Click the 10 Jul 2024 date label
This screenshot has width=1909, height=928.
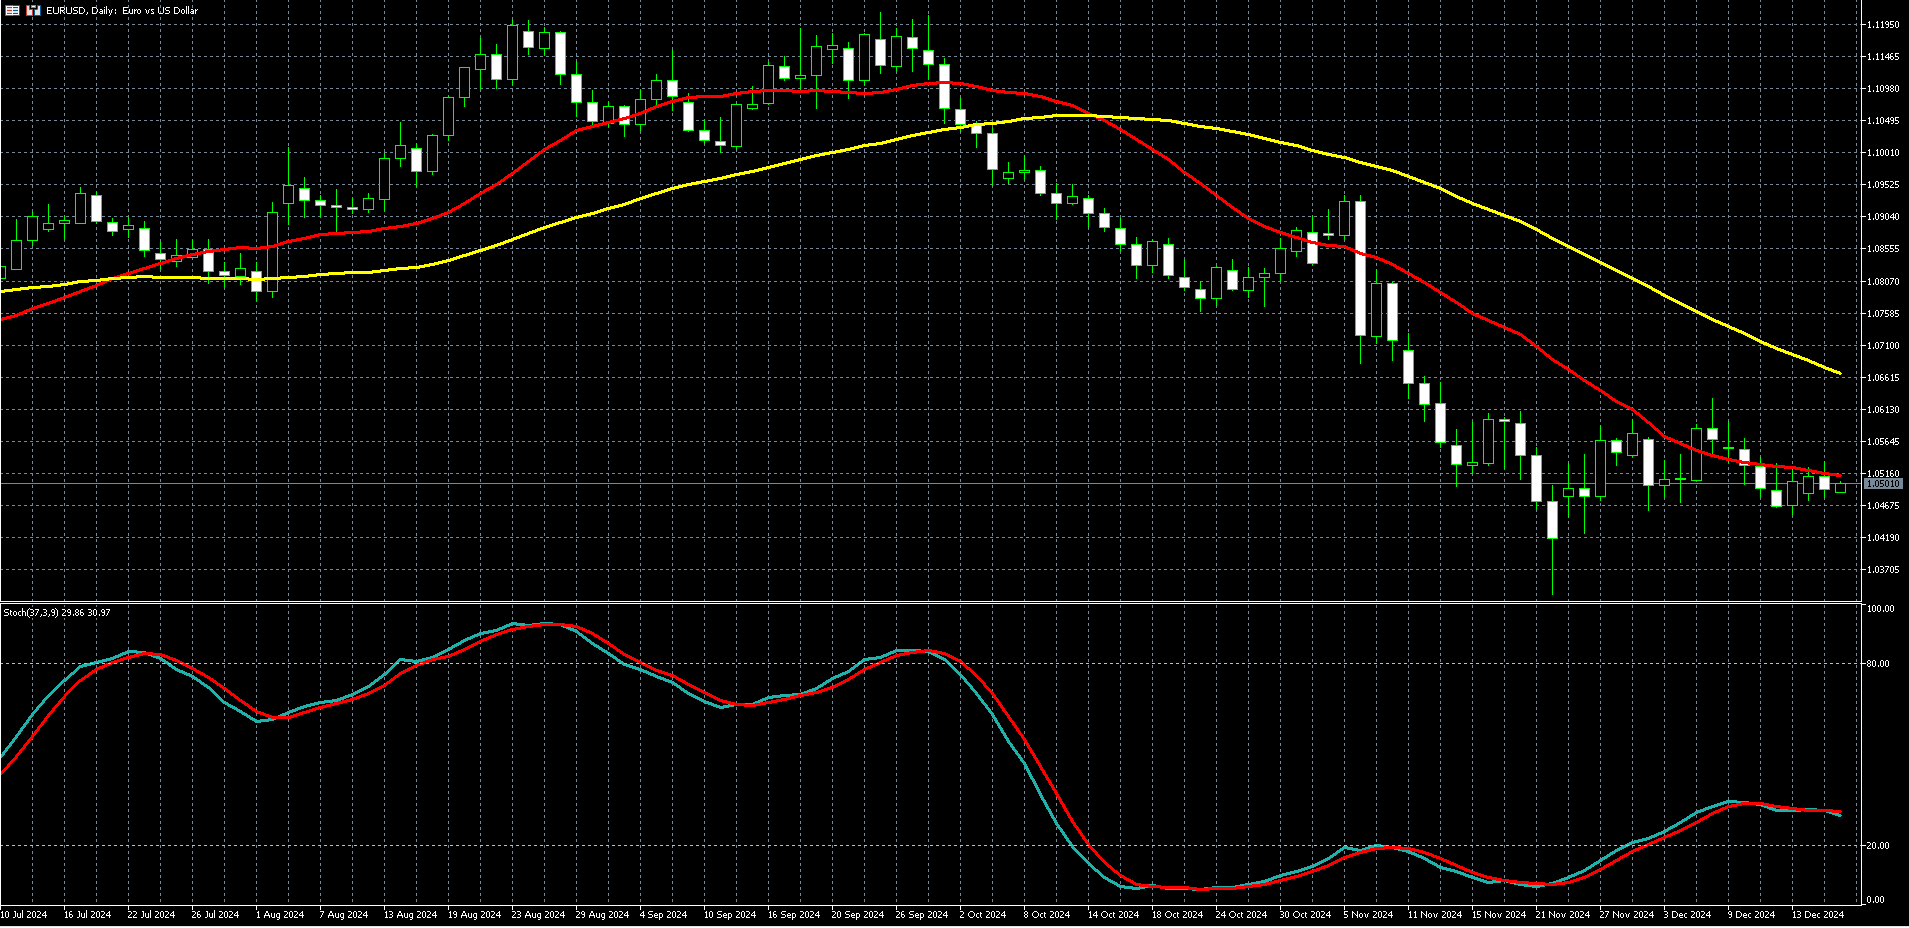point(24,915)
